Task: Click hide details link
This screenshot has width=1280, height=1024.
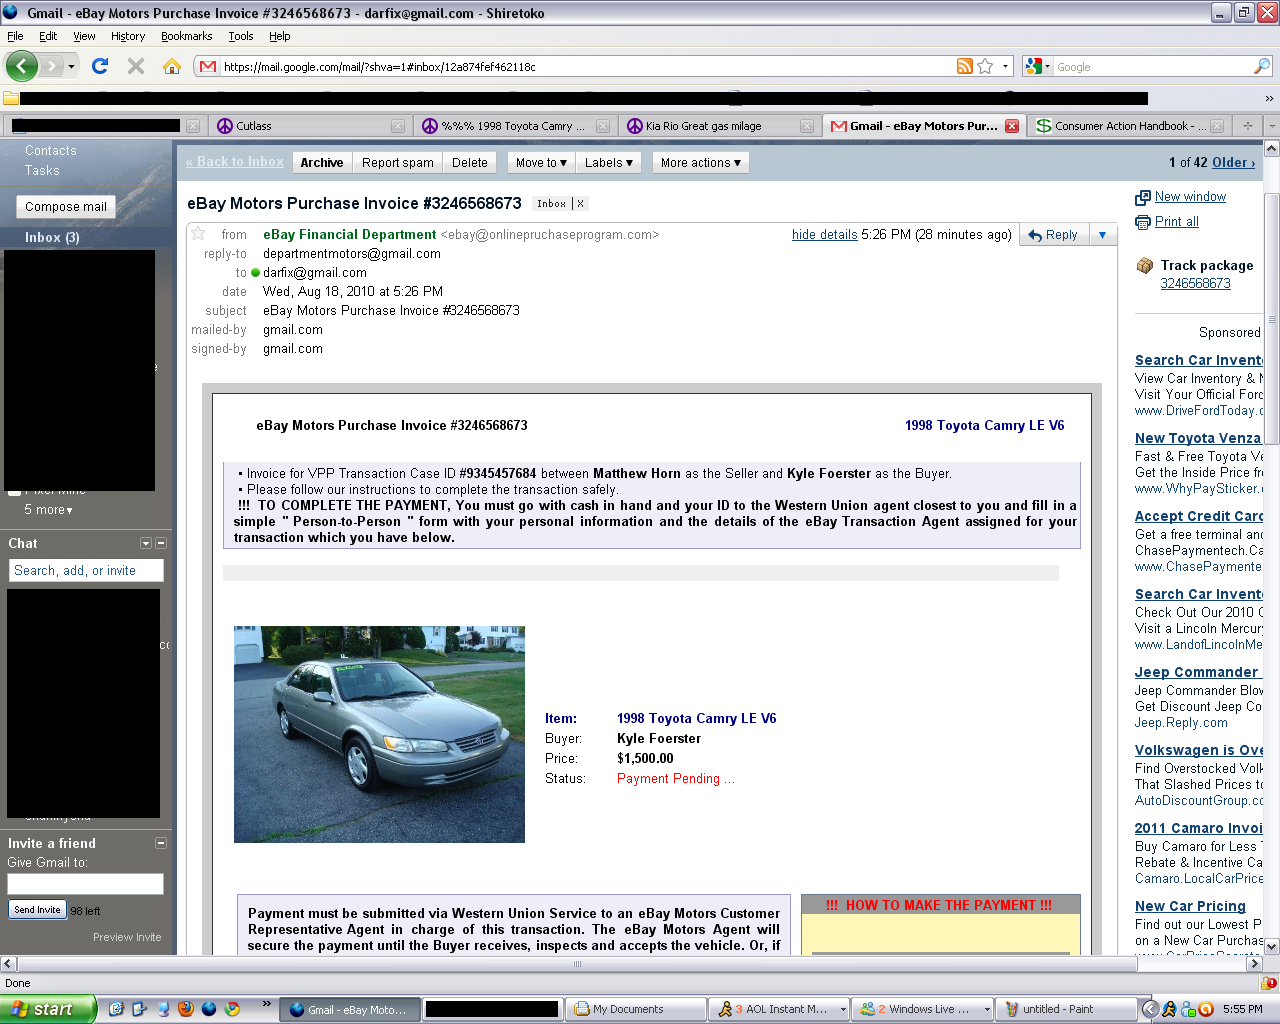Action: click(x=825, y=235)
